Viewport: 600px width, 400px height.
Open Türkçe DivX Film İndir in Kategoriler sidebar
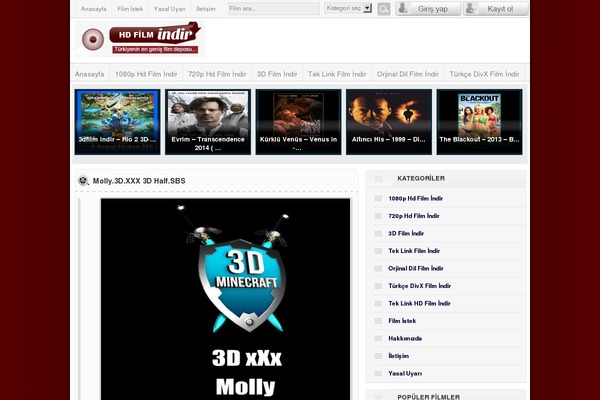(419, 286)
